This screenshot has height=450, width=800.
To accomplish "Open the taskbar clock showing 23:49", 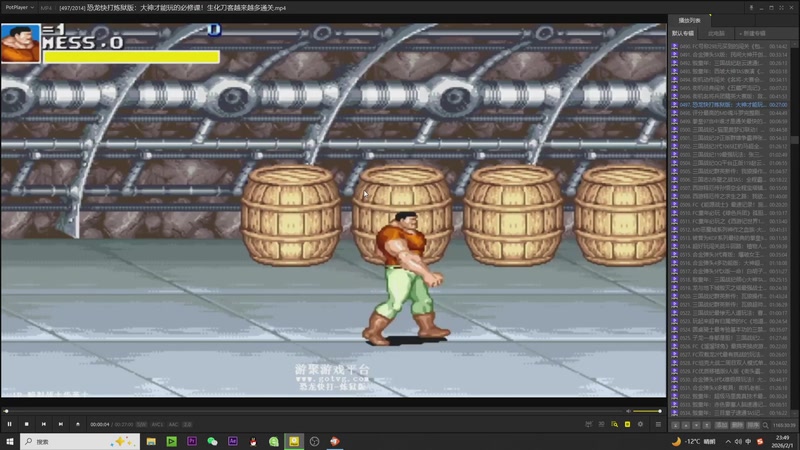I will (782, 441).
